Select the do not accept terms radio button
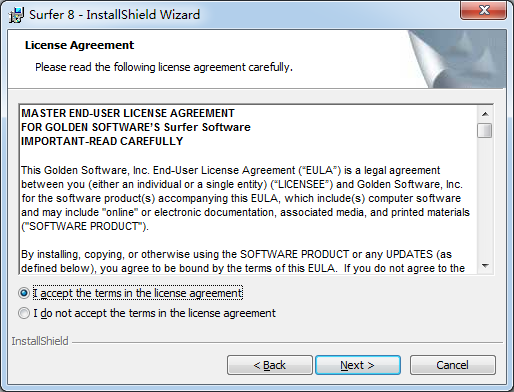Image resolution: width=514 pixels, height=392 pixels. pos(24,313)
